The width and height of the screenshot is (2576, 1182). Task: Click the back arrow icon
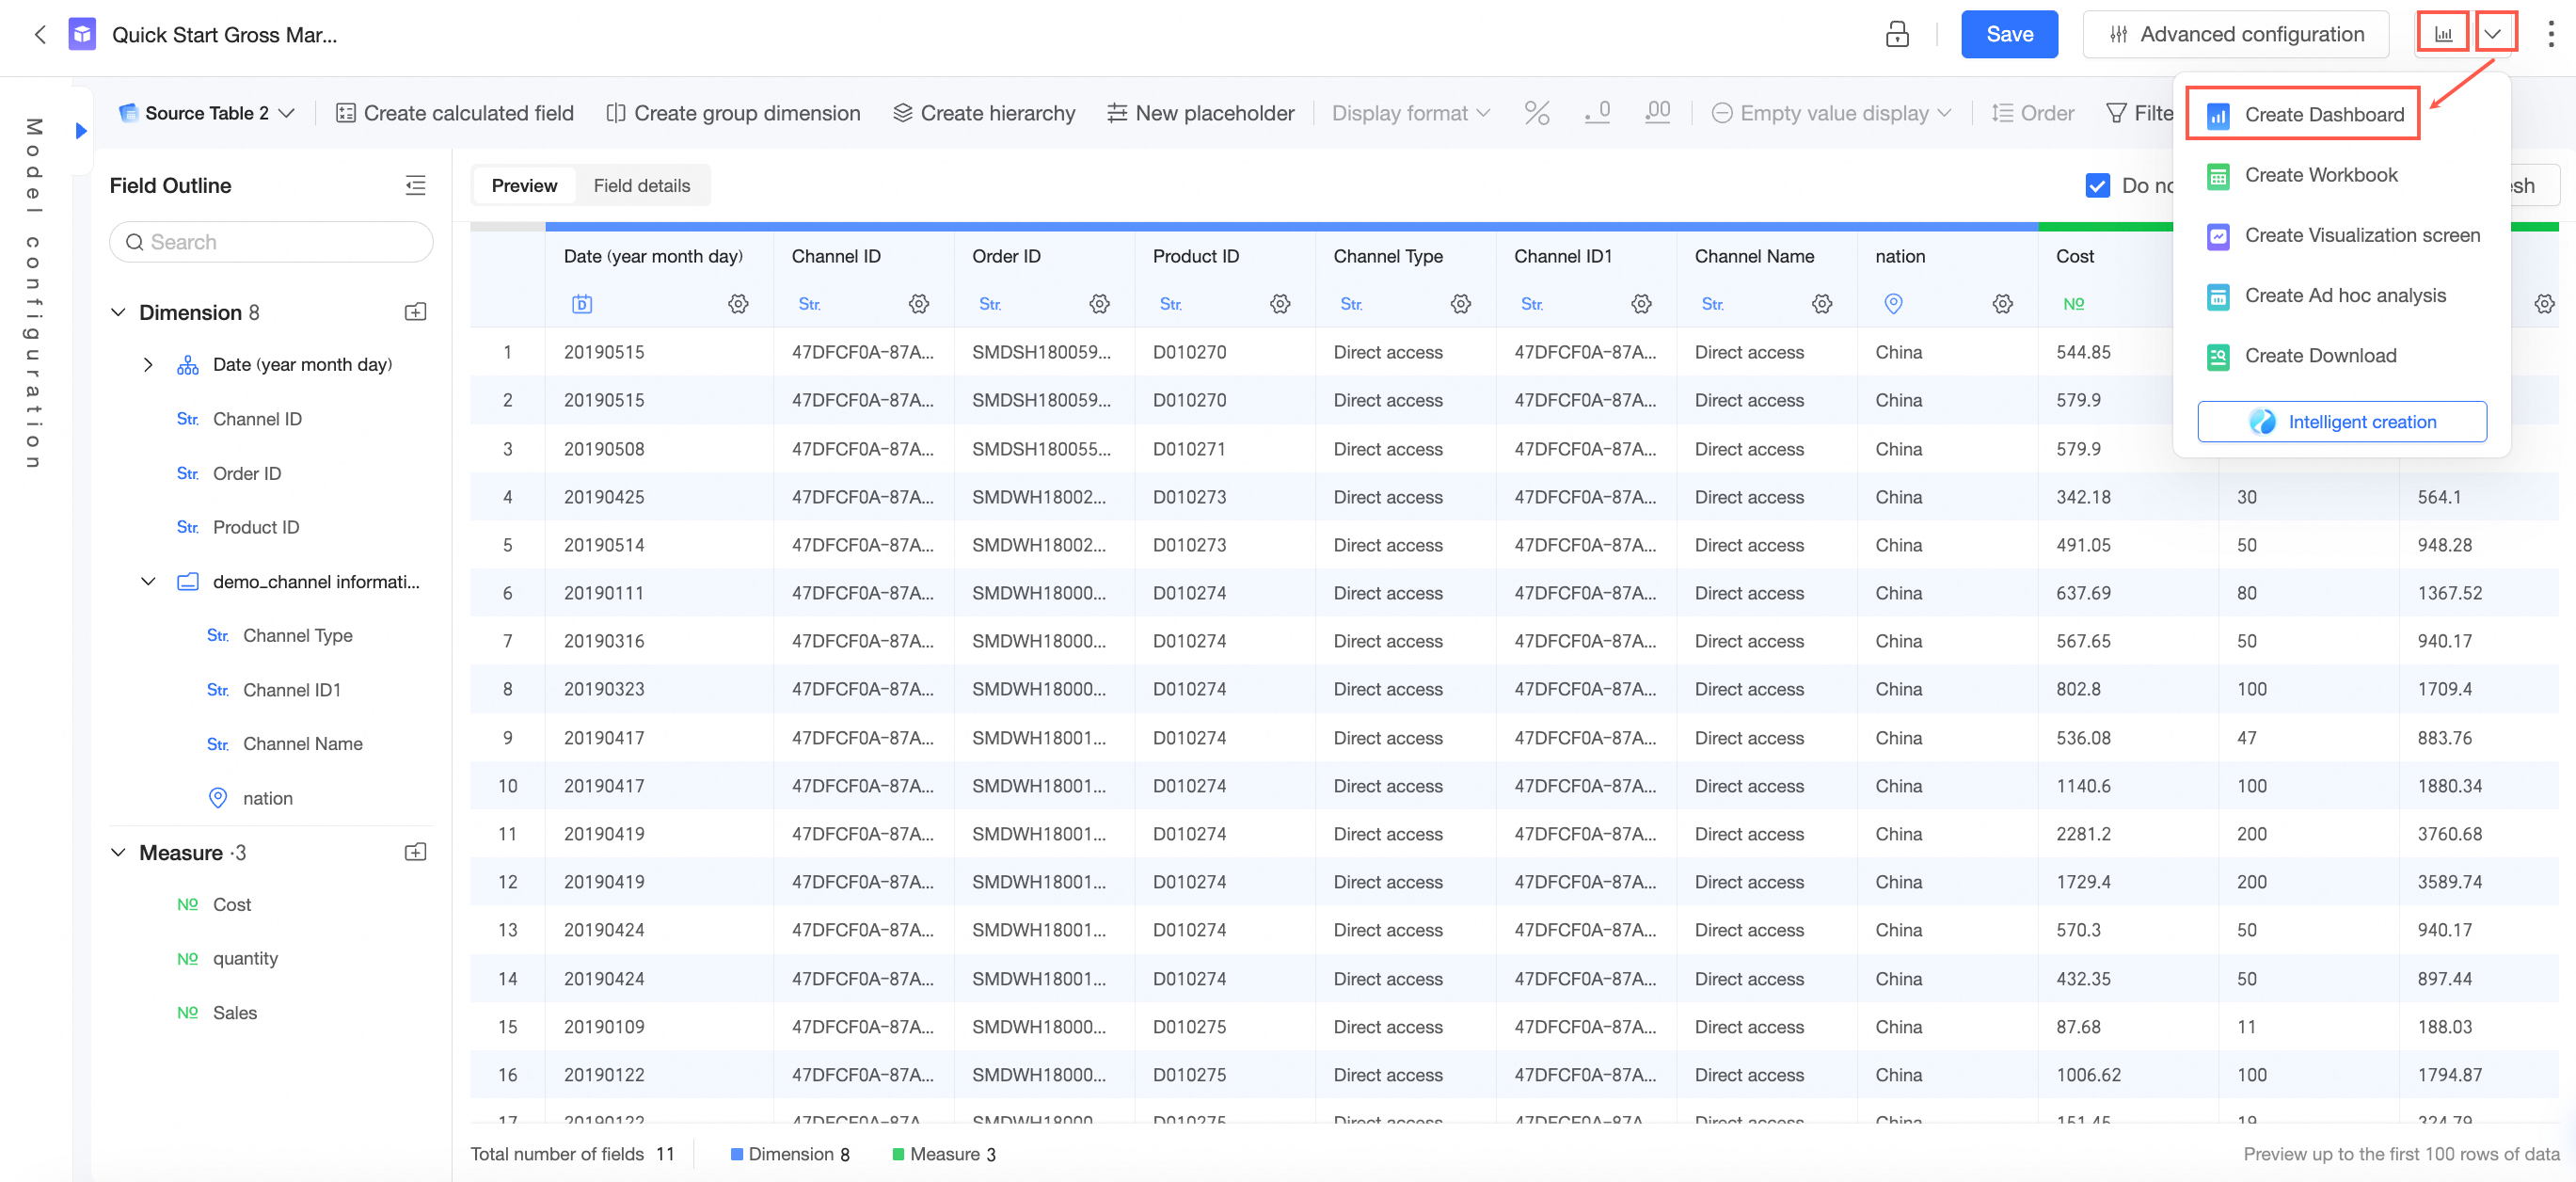[40, 34]
